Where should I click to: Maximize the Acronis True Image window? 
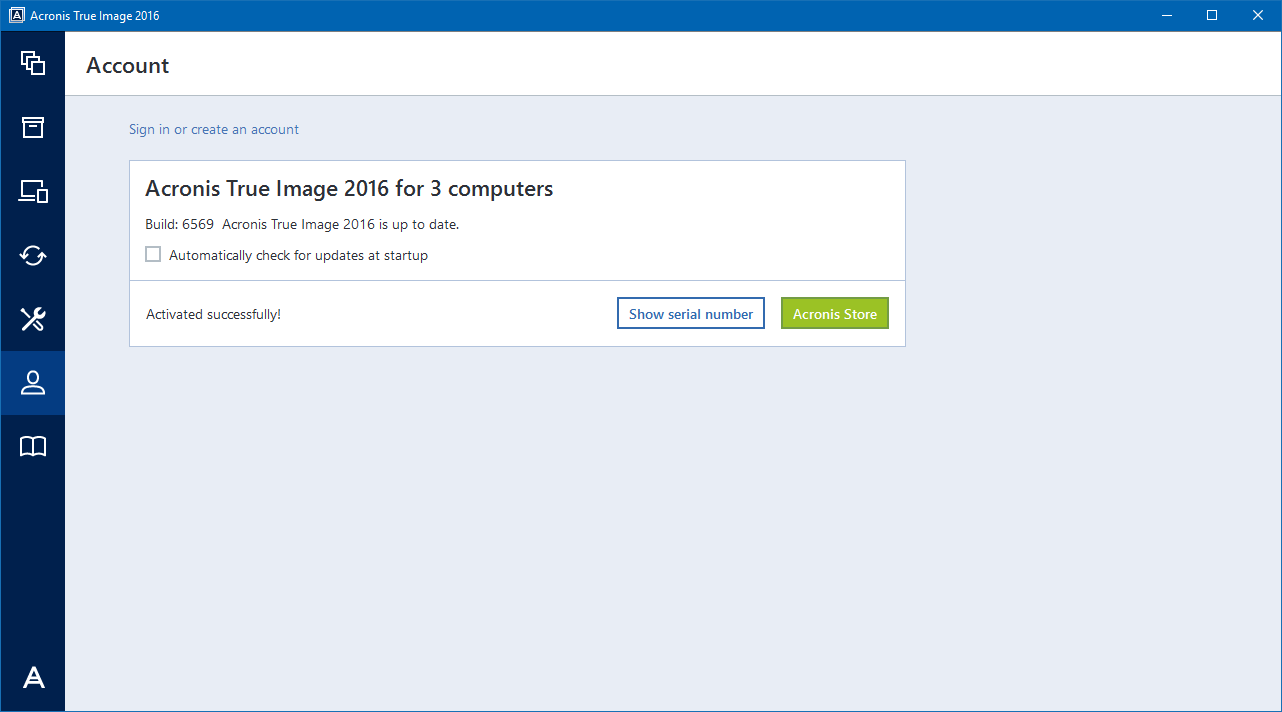[1212, 16]
